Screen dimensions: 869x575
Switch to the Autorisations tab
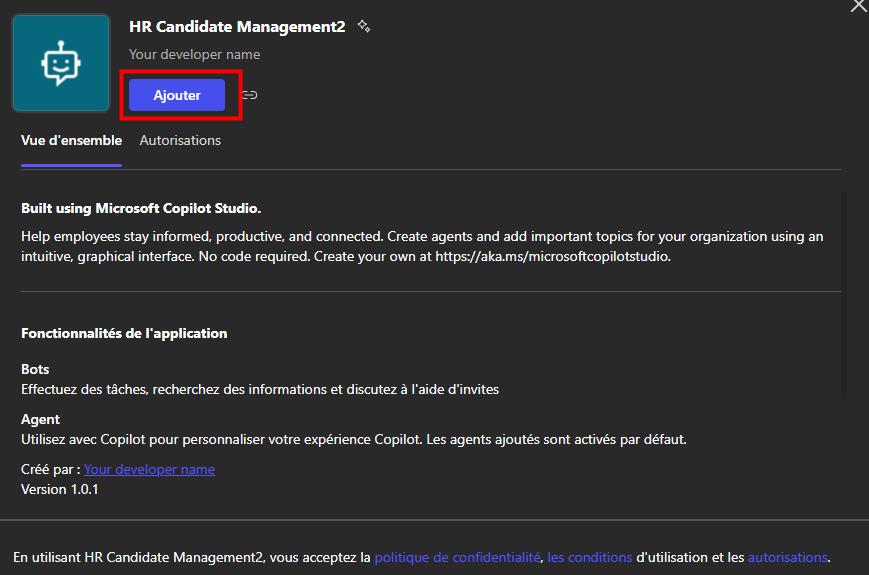180,140
